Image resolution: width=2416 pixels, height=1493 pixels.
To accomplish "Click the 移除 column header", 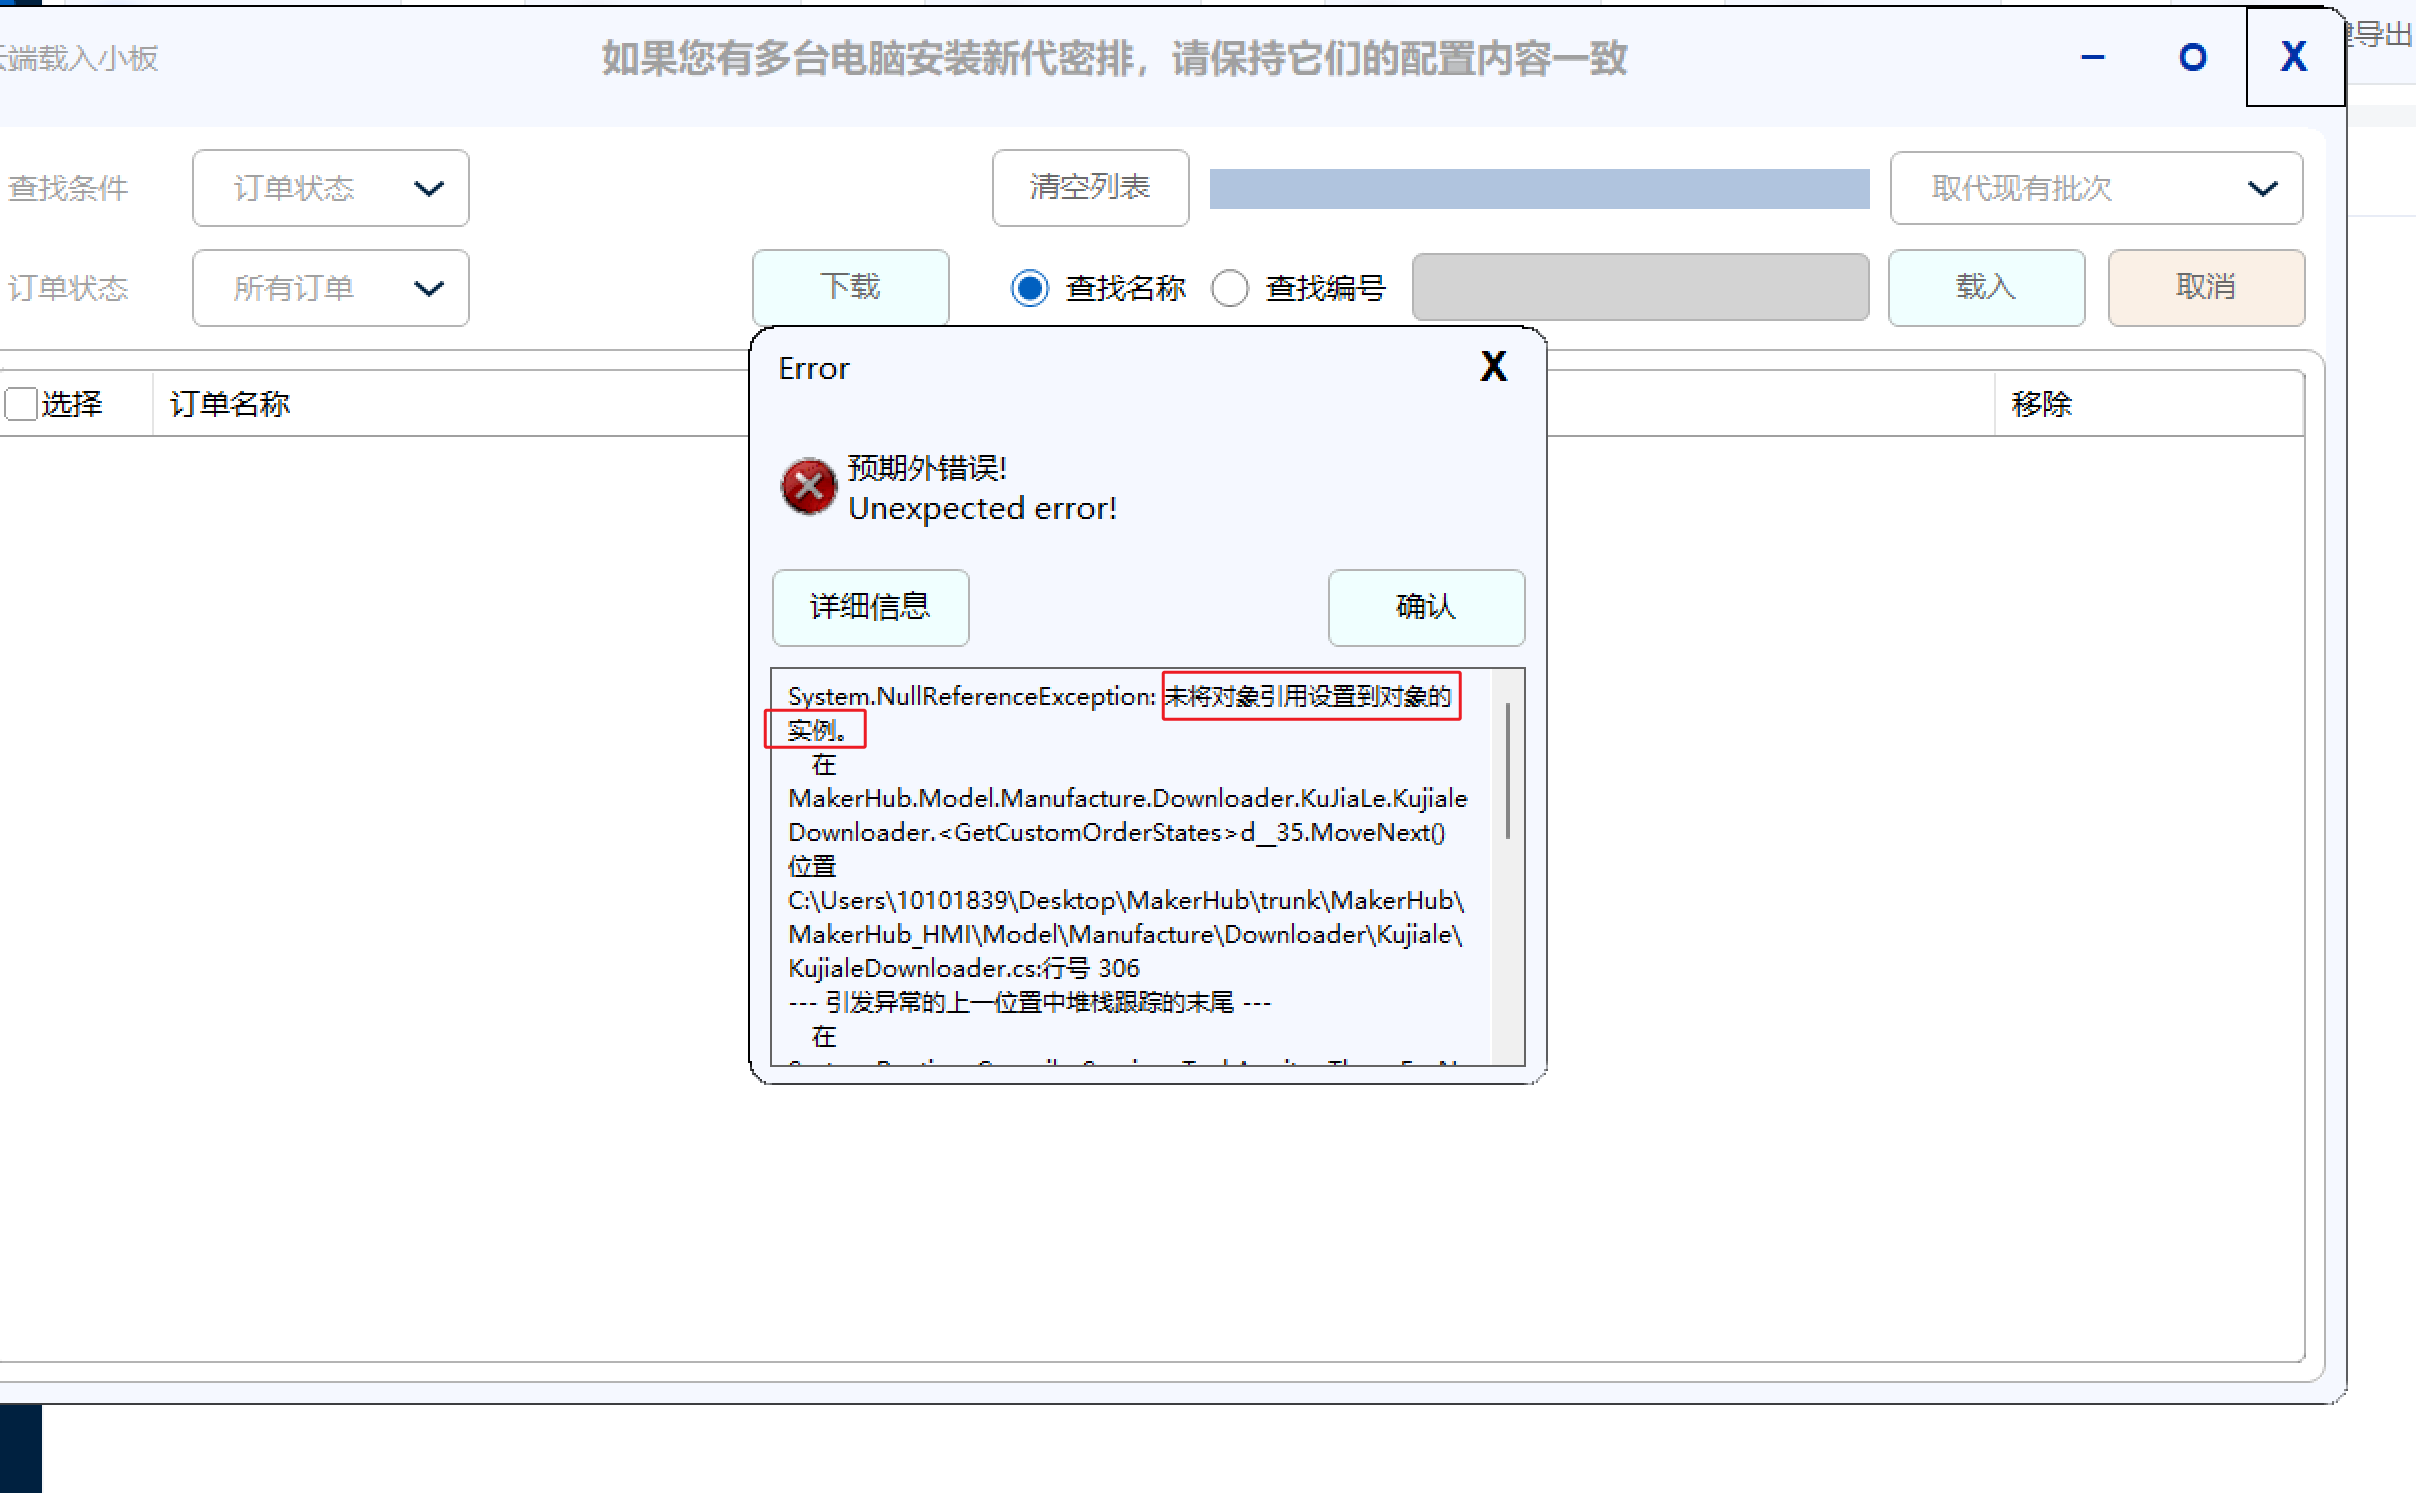I will (2042, 404).
